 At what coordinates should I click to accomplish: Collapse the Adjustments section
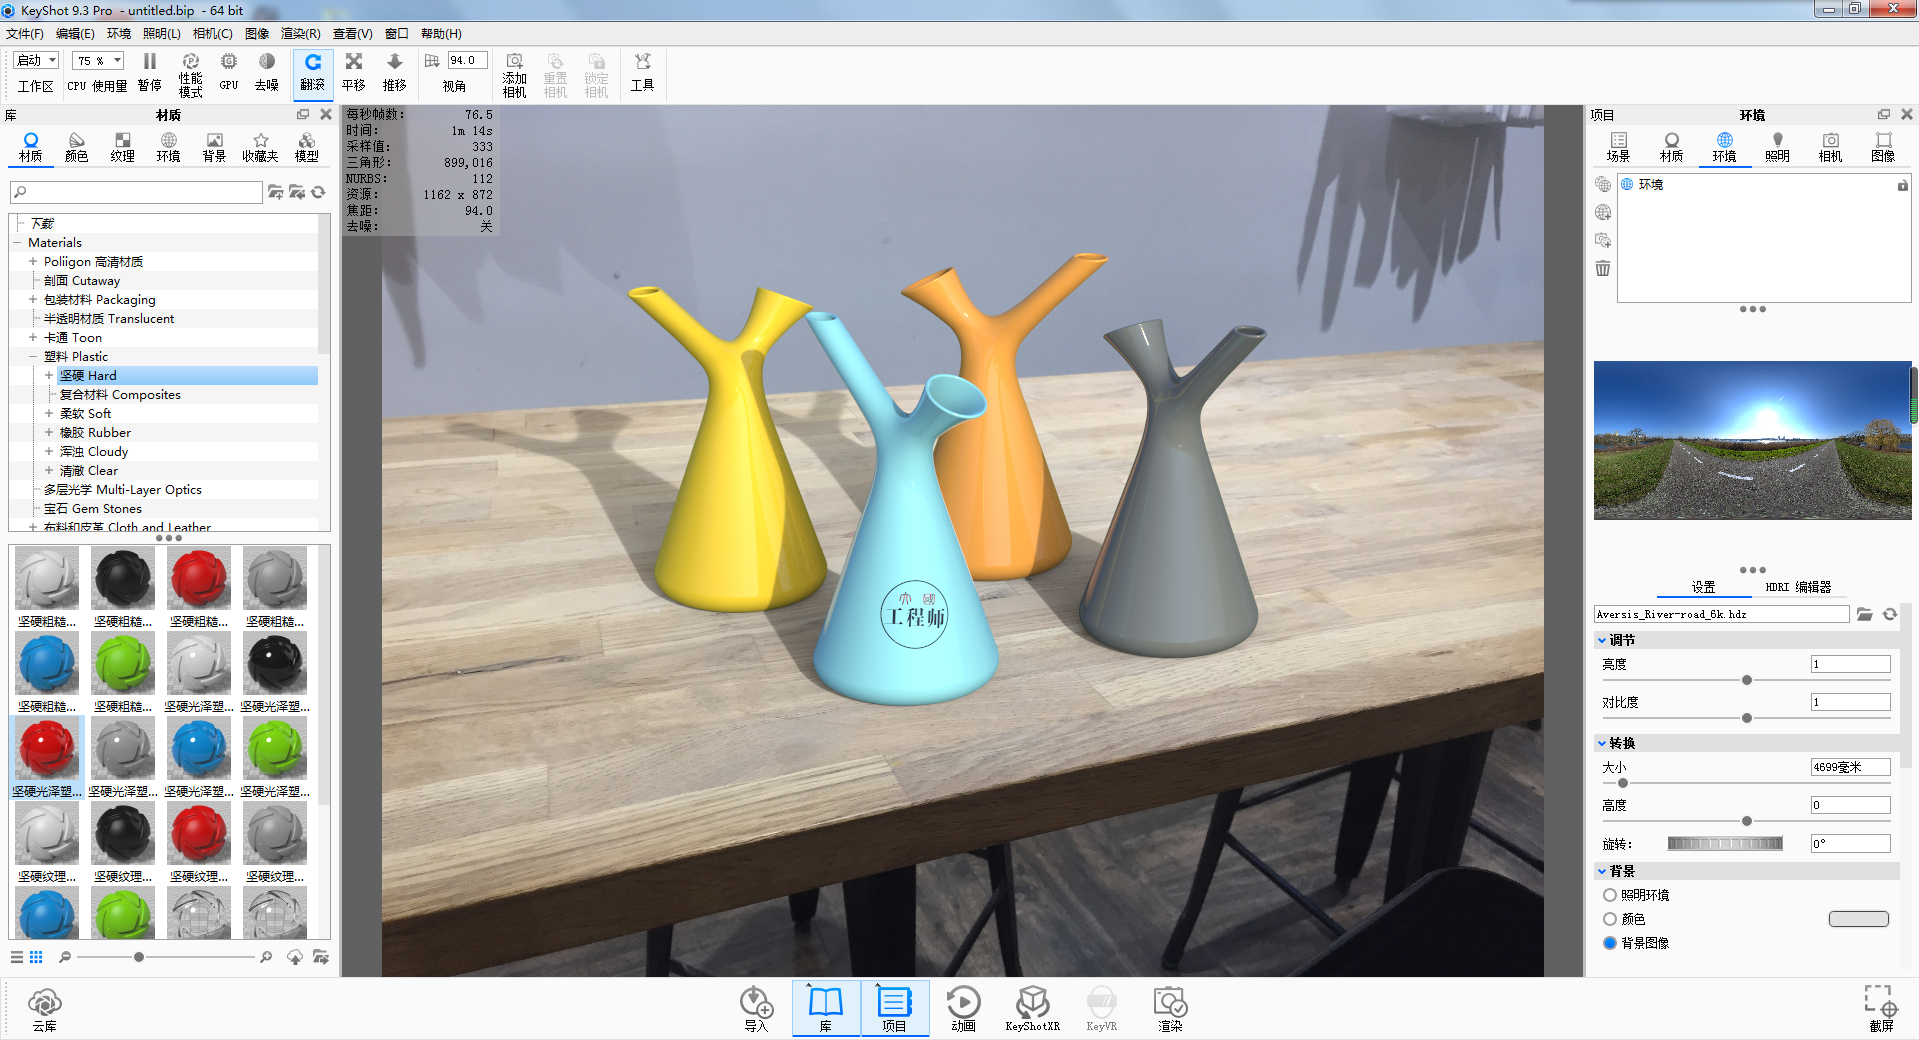coord(1602,640)
